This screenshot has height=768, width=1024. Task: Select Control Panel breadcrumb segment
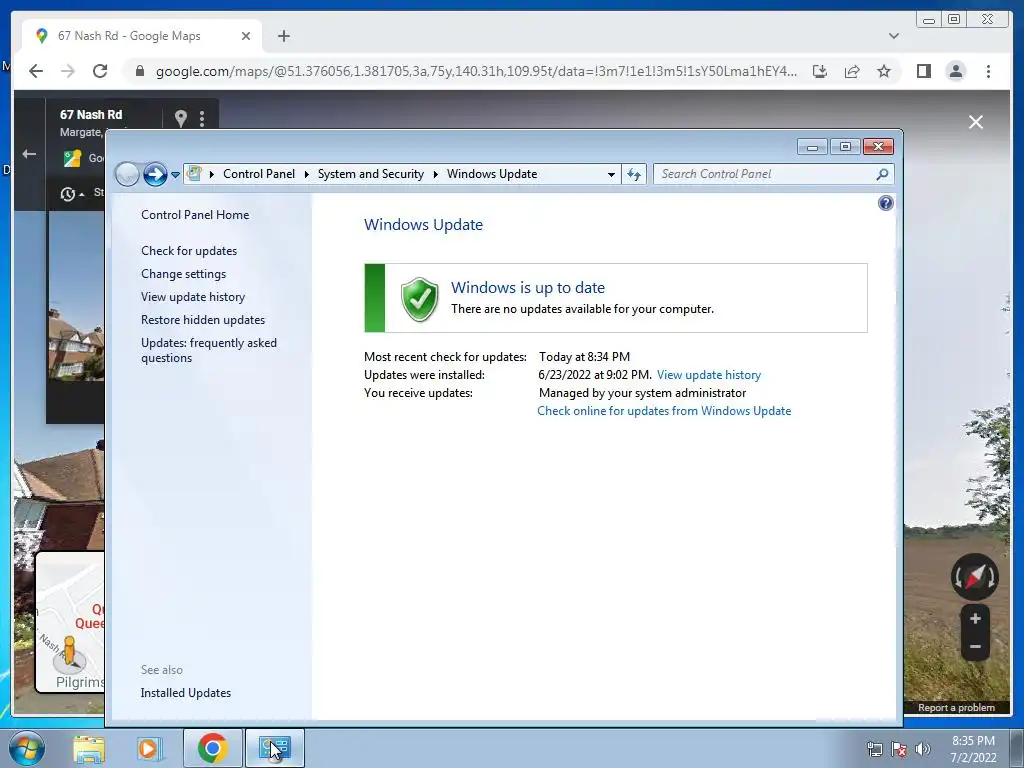[x=259, y=174]
